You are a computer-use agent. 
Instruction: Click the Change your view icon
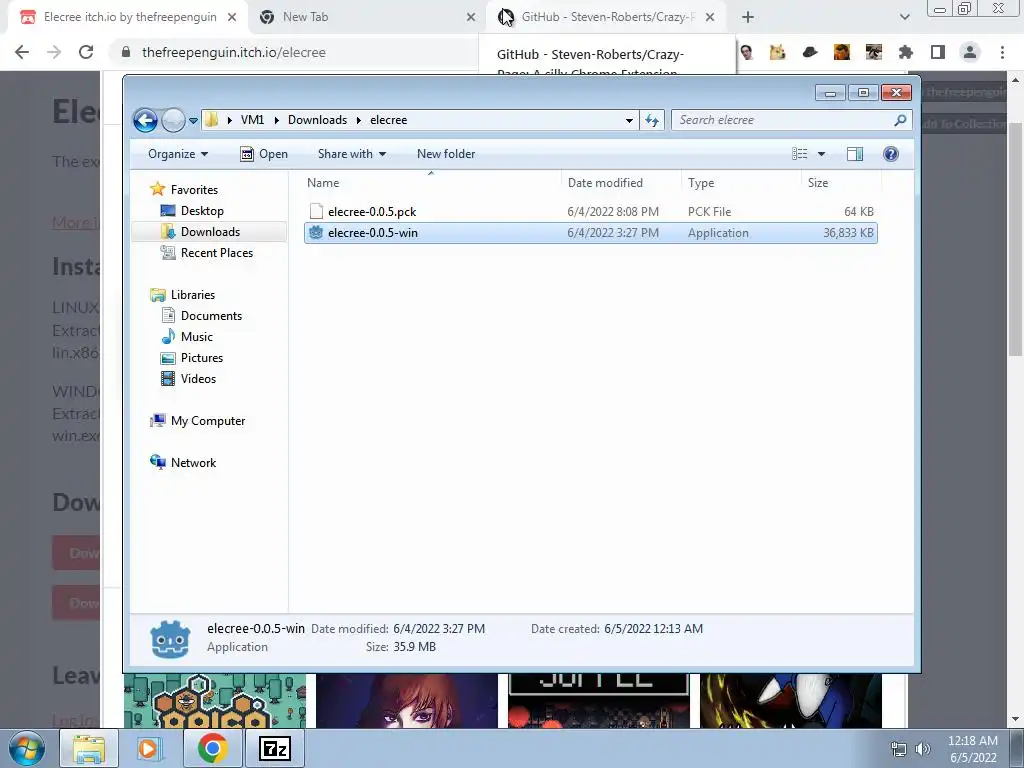(x=800, y=154)
